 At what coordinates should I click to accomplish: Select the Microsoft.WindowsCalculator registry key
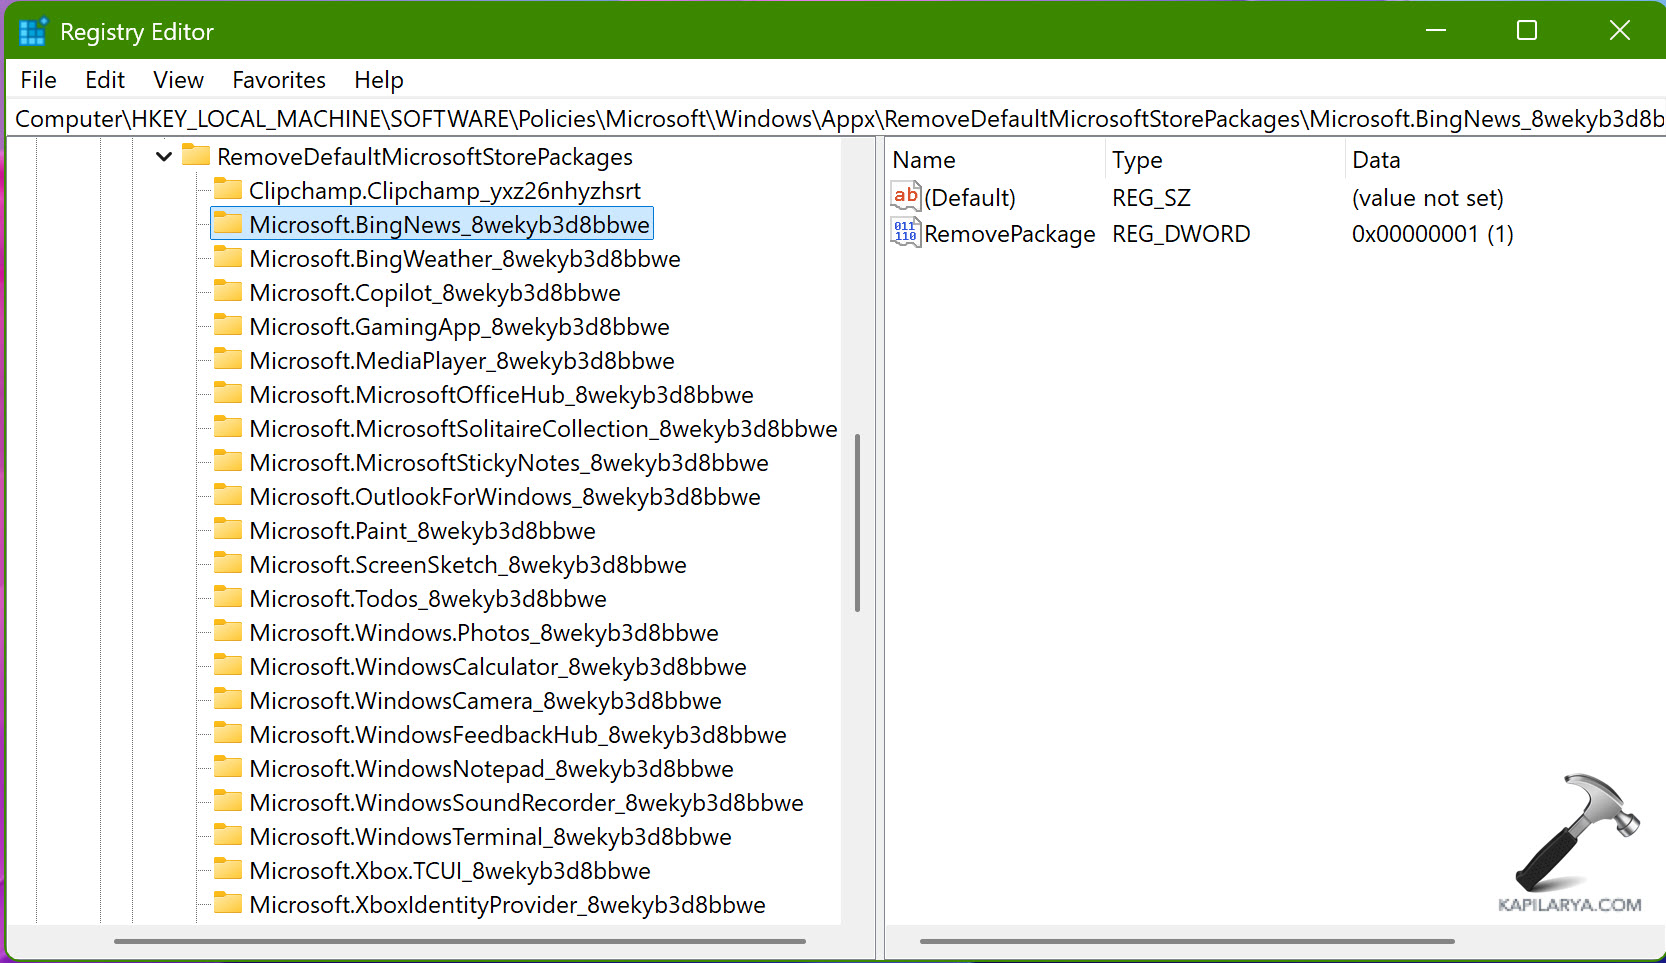[497, 667]
